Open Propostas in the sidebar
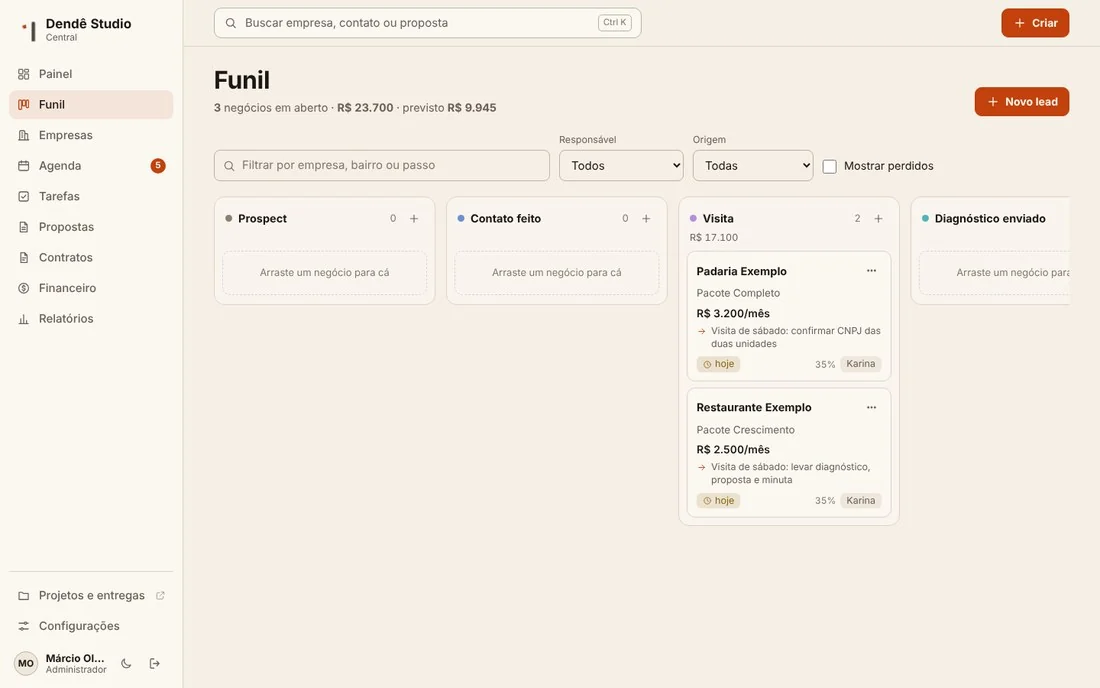The image size is (1100, 688). tap(91, 227)
